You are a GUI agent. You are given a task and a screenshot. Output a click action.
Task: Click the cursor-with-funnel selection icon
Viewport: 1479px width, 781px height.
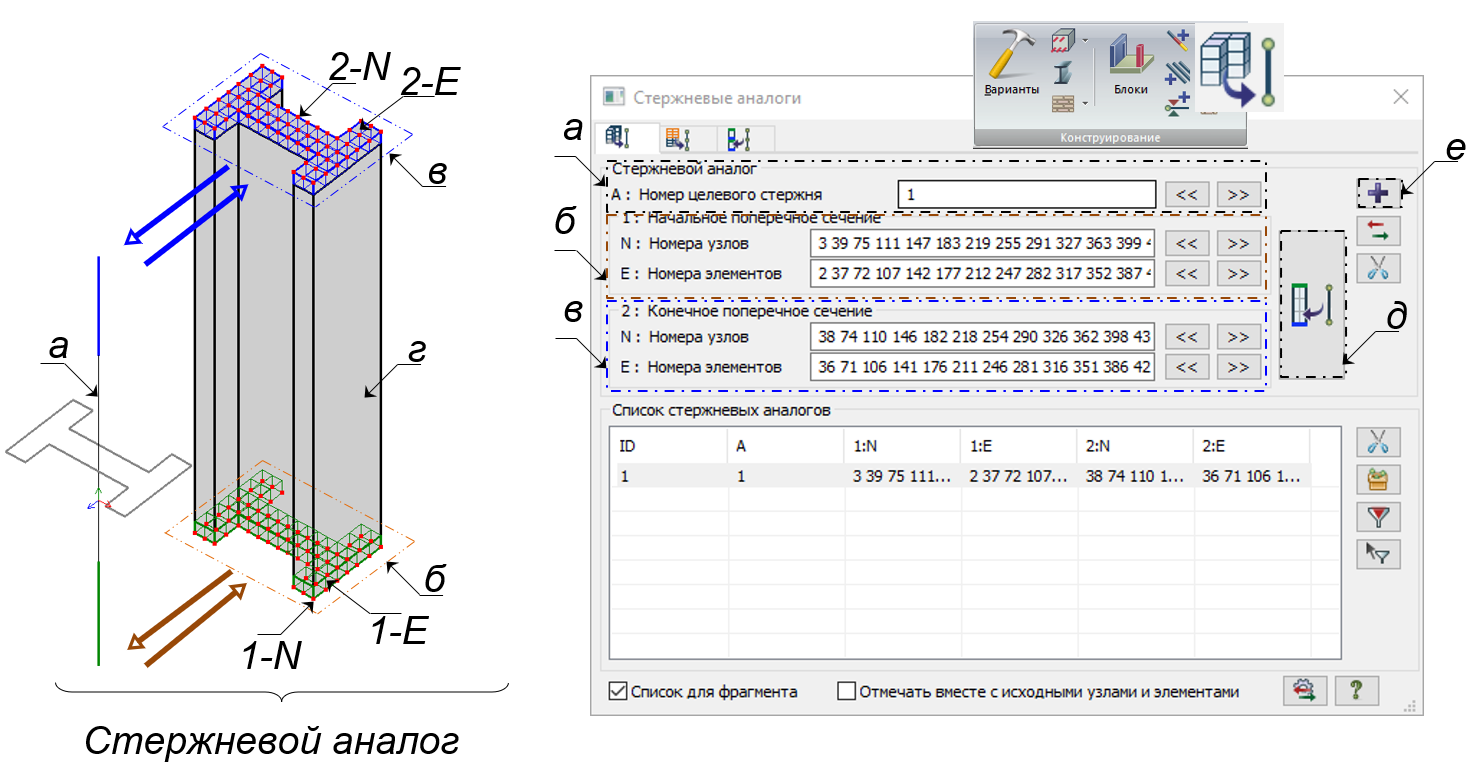coord(1378,554)
